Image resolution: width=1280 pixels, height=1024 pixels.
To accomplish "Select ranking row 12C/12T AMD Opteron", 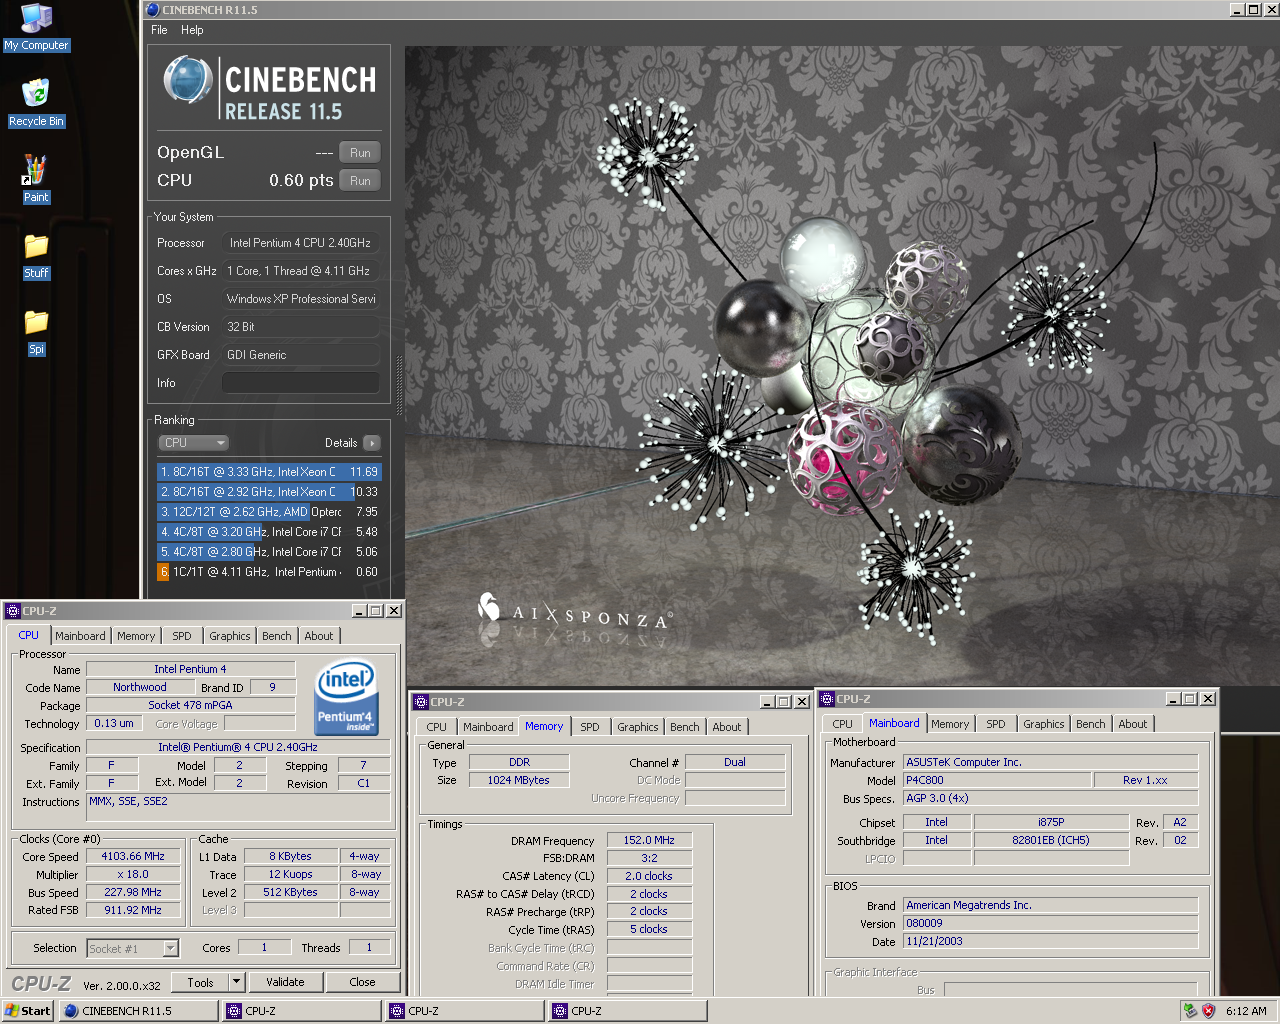I will [269, 512].
